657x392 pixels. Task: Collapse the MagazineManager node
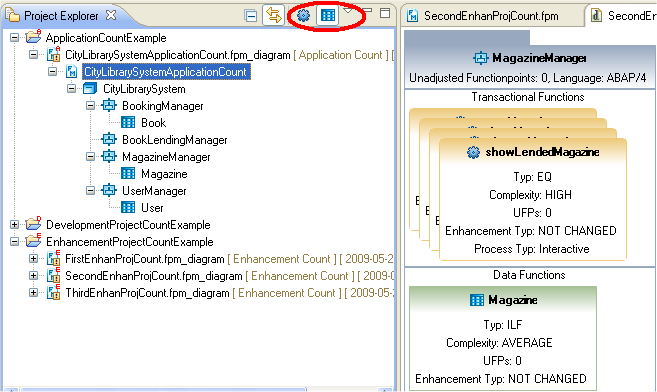pyautogui.click(x=91, y=157)
